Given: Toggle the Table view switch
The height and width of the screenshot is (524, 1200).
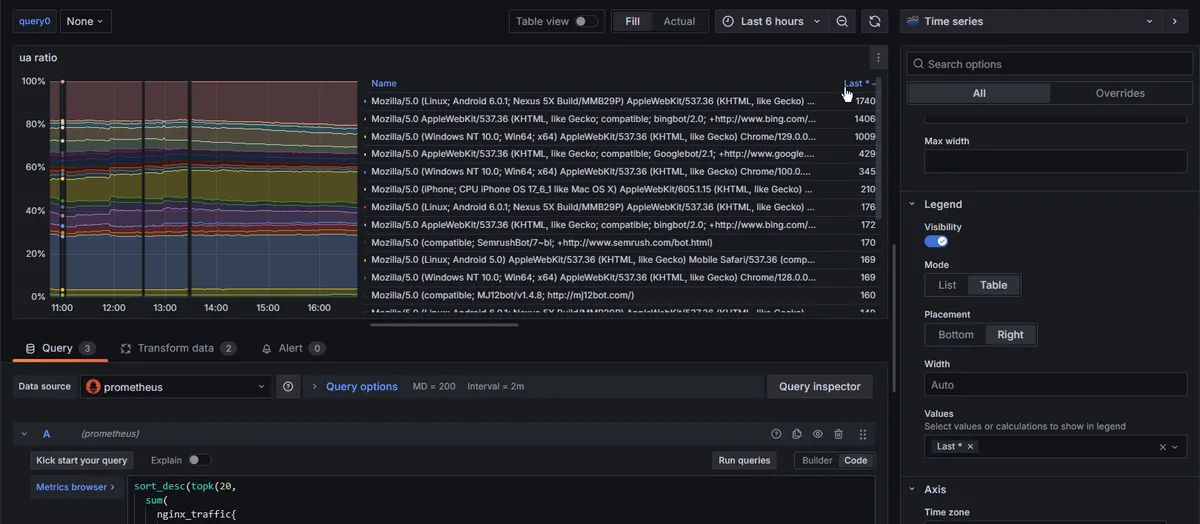Looking at the screenshot, I should pyautogui.click(x=586, y=21).
